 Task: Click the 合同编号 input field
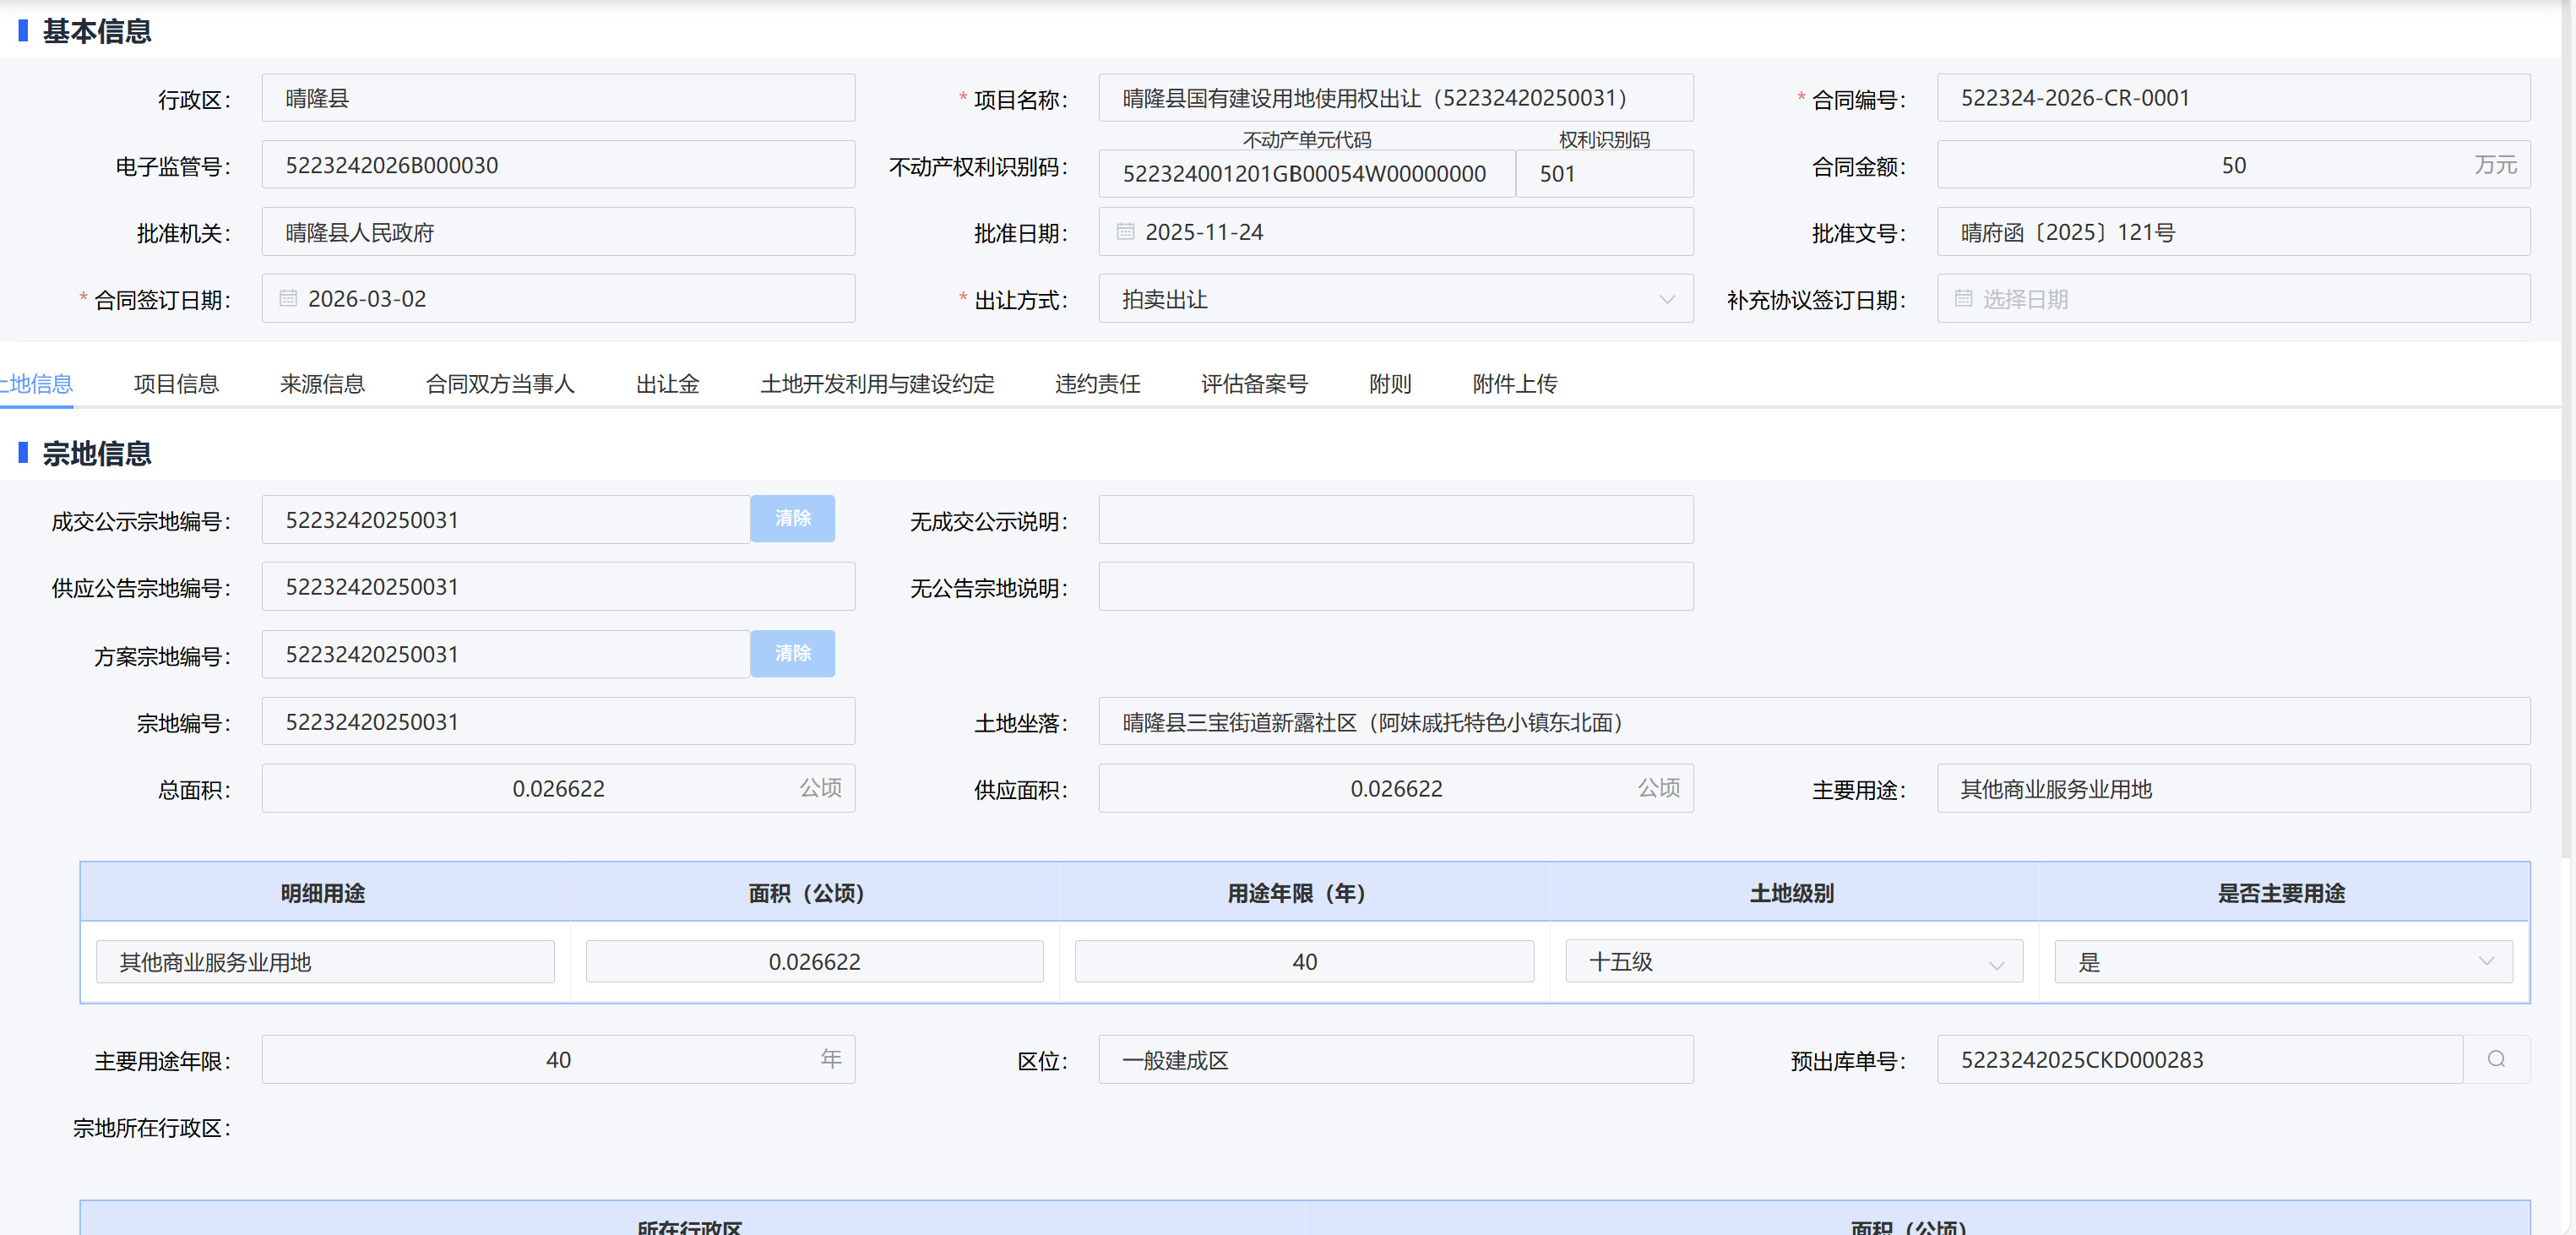2232,98
